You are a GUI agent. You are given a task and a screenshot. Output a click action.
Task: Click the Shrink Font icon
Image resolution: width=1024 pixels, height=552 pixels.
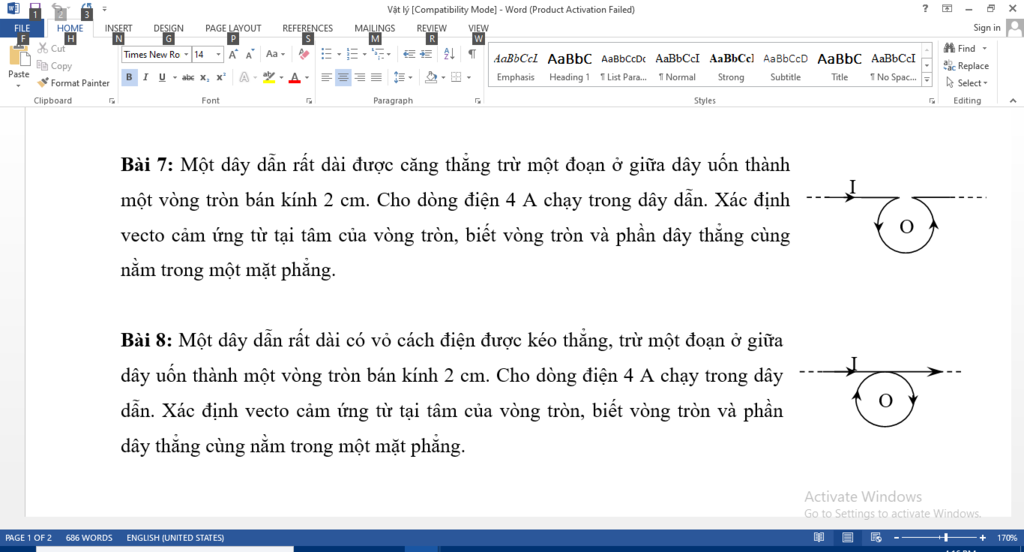(250, 54)
